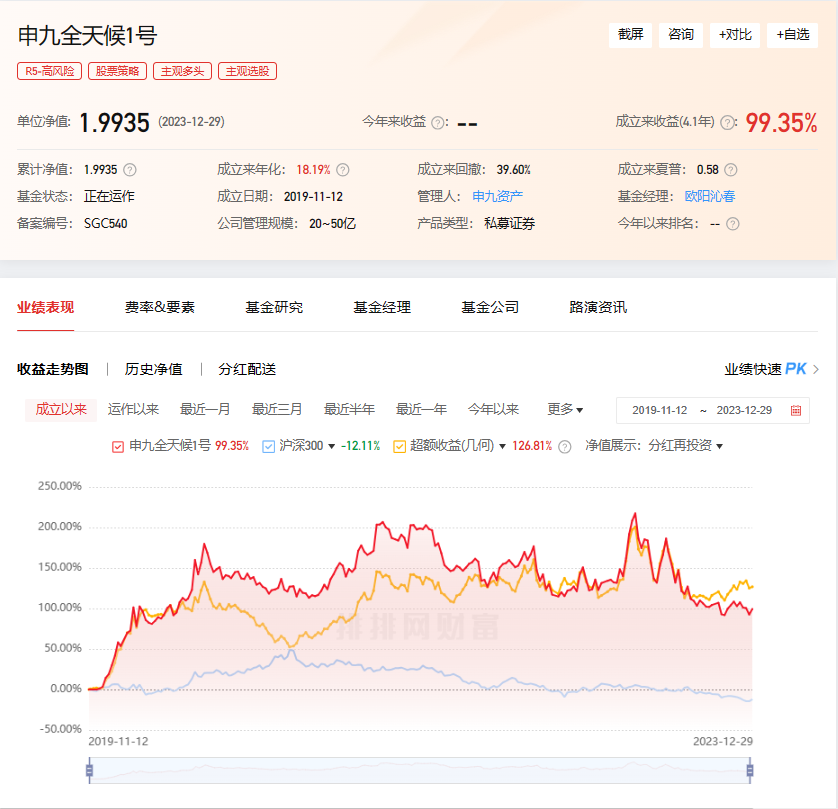Click 成立日期 value 2019-11-12
The height and width of the screenshot is (809, 838).
coord(313,197)
